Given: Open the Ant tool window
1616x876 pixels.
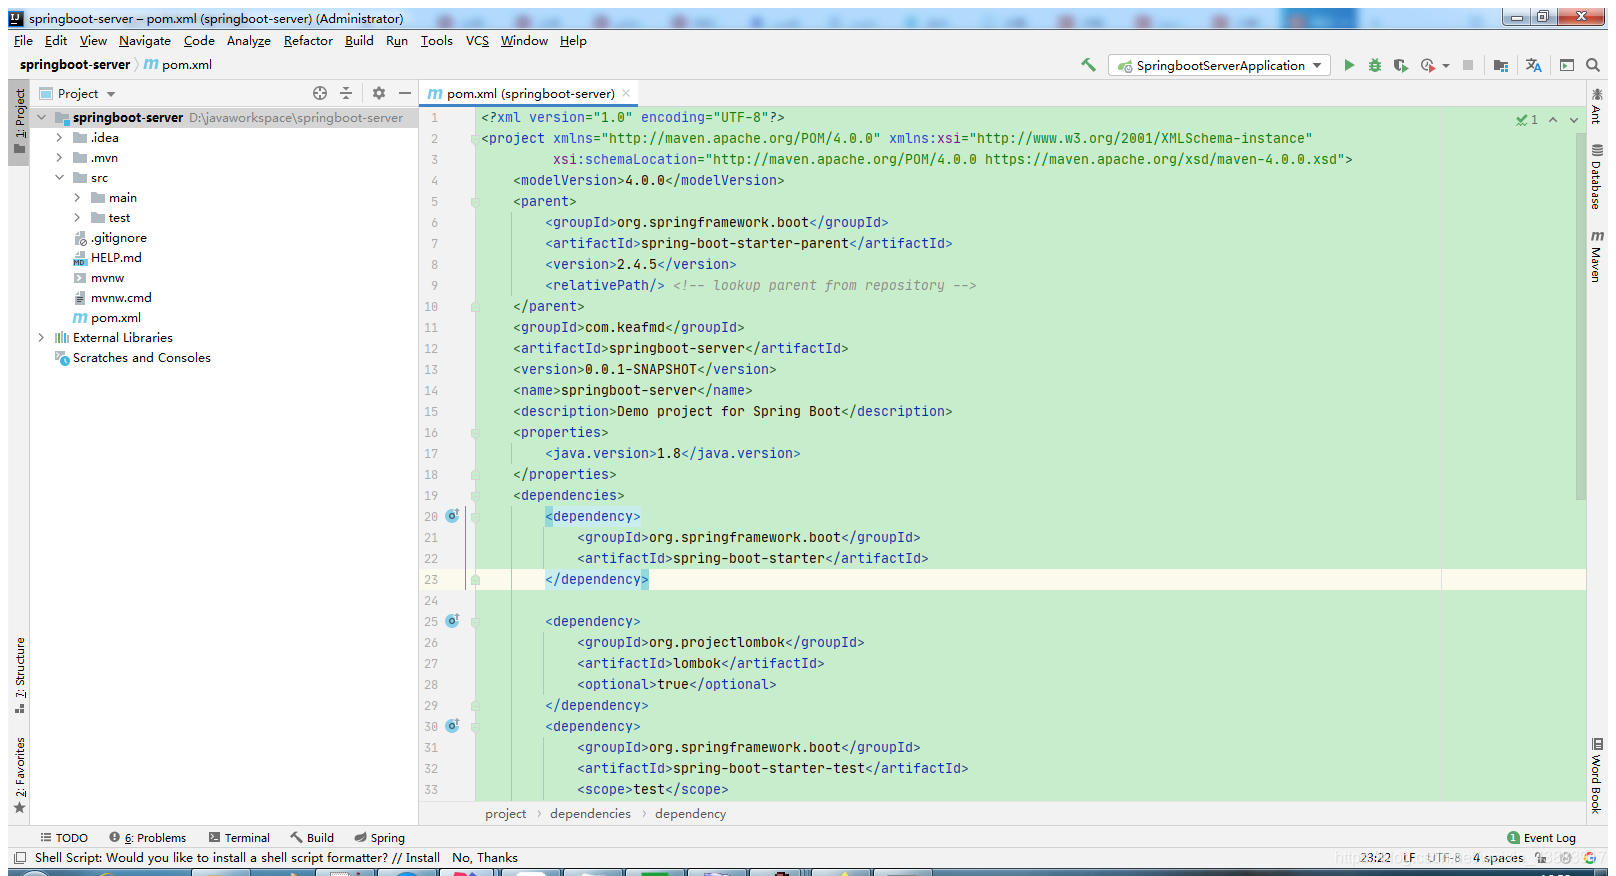Looking at the screenshot, I should pyautogui.click(x=1597, y=105).
